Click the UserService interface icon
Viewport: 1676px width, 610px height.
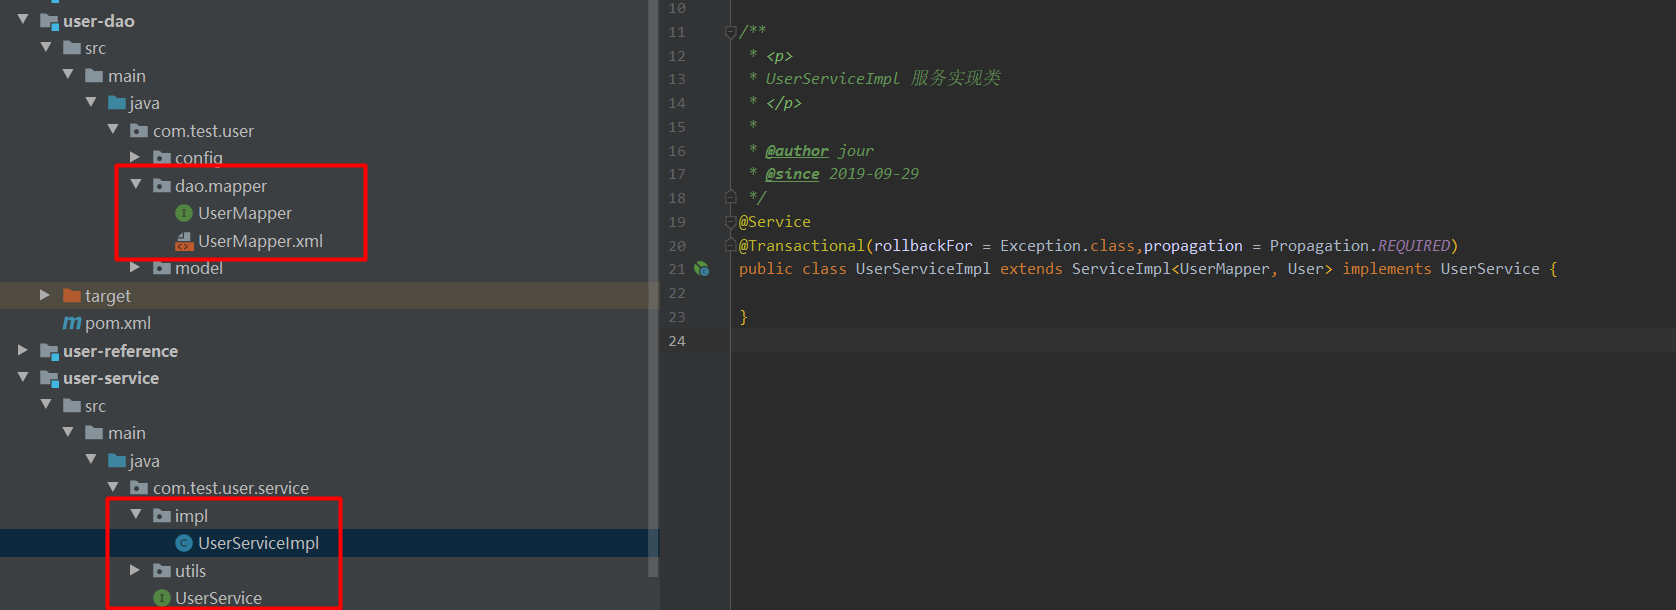162,598
